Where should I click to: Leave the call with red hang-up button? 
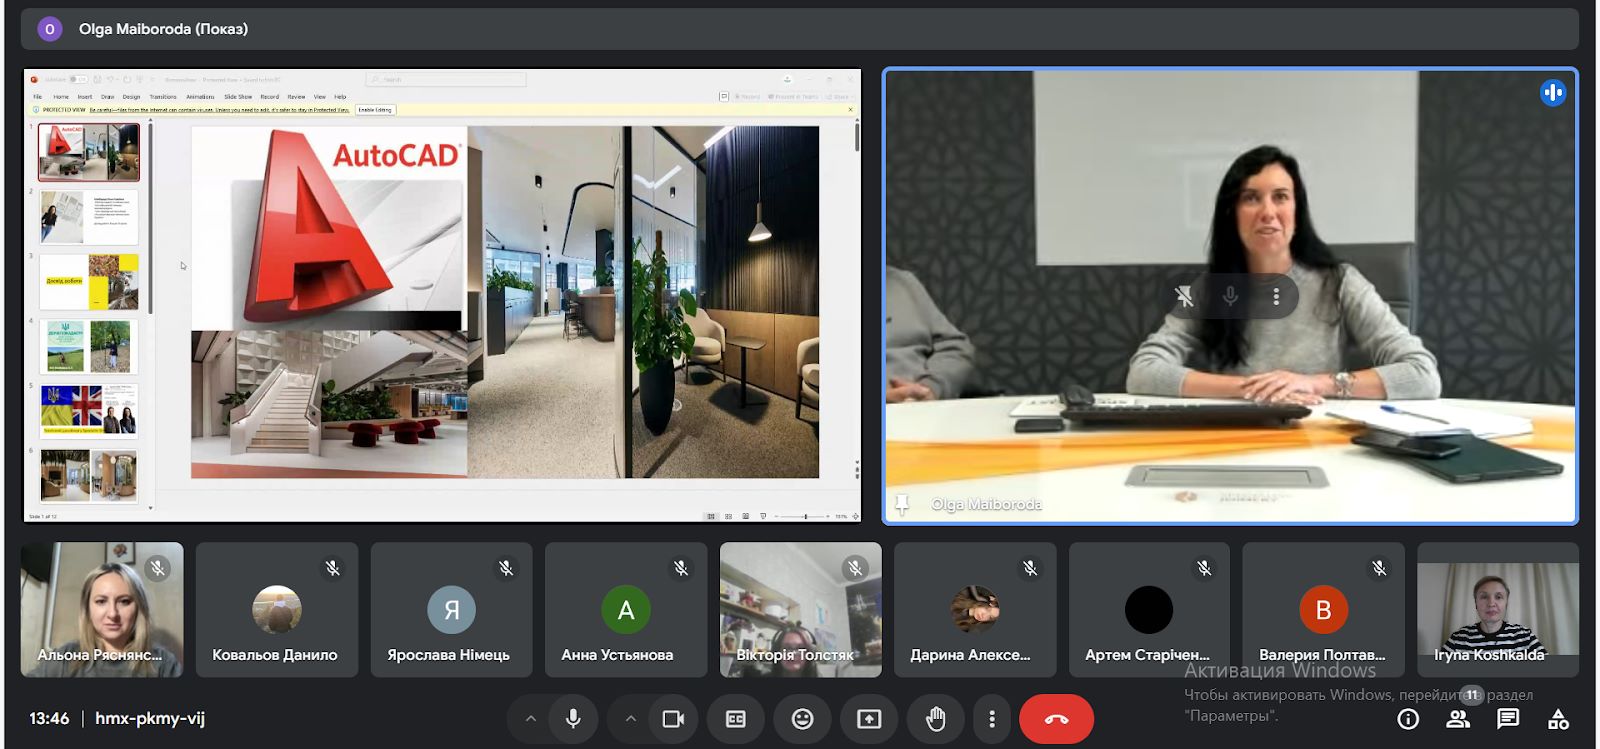click(x=1056, y=719)
